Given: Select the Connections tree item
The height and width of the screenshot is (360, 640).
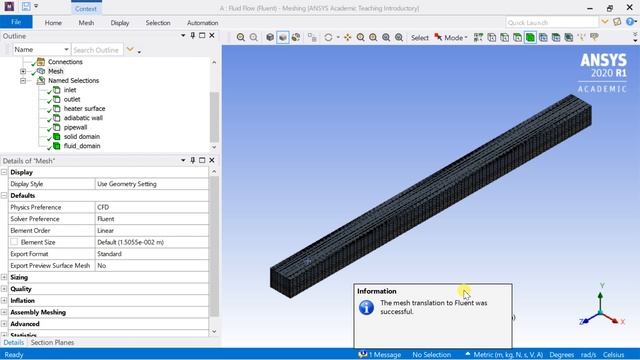Looking at the screenshot, I should 65,62.
